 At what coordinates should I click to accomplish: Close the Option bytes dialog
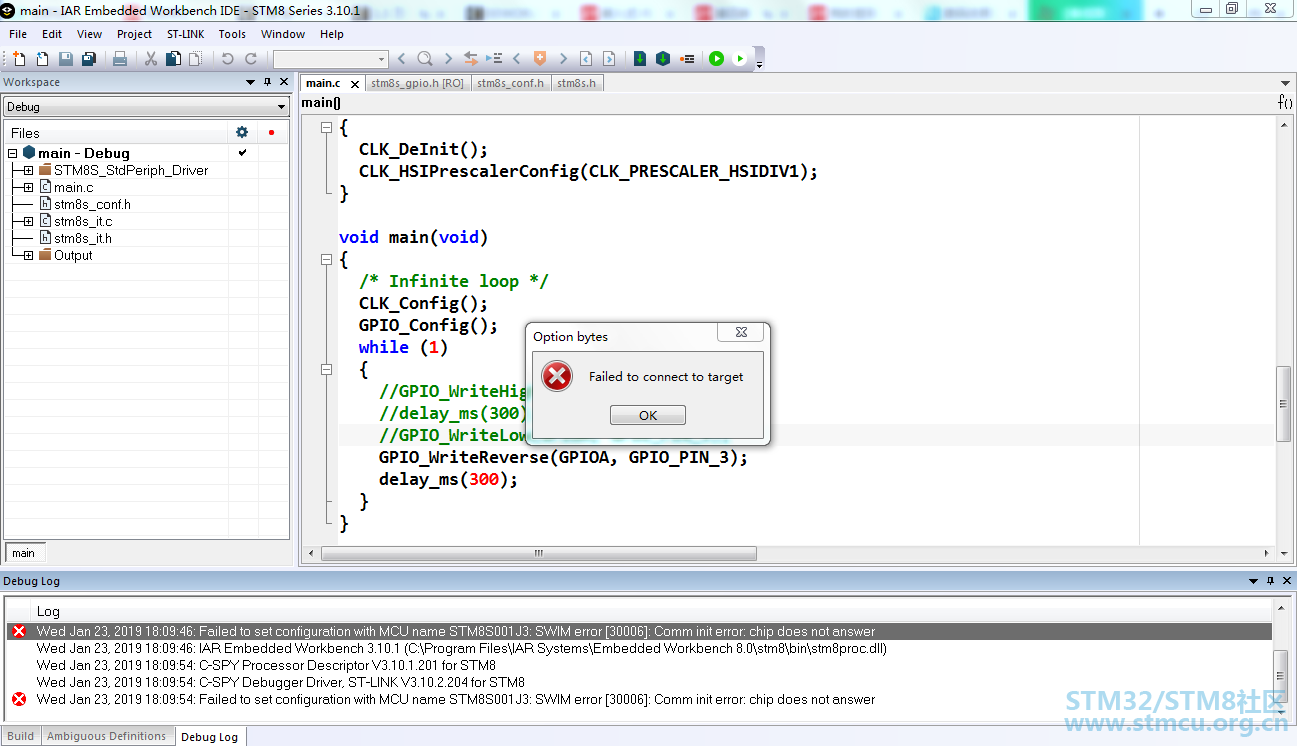tap(742, 332)
